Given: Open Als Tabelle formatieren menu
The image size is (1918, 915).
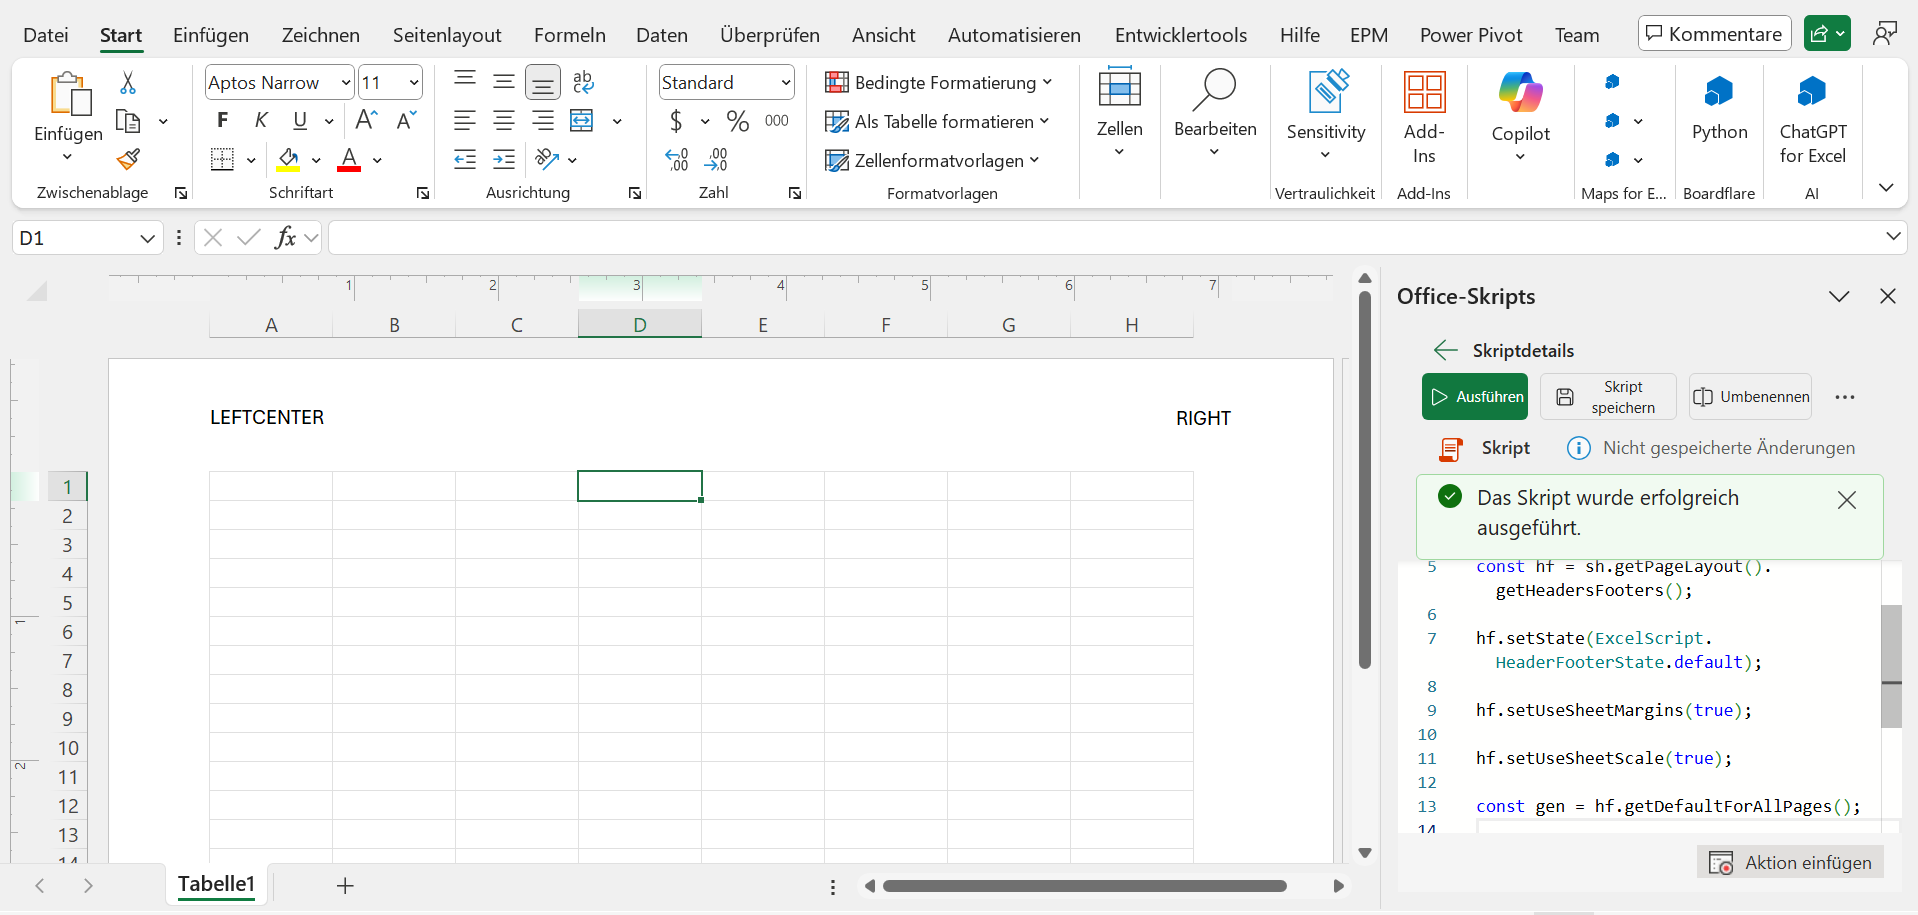Looking at the screenshot, I should point(937,121).
